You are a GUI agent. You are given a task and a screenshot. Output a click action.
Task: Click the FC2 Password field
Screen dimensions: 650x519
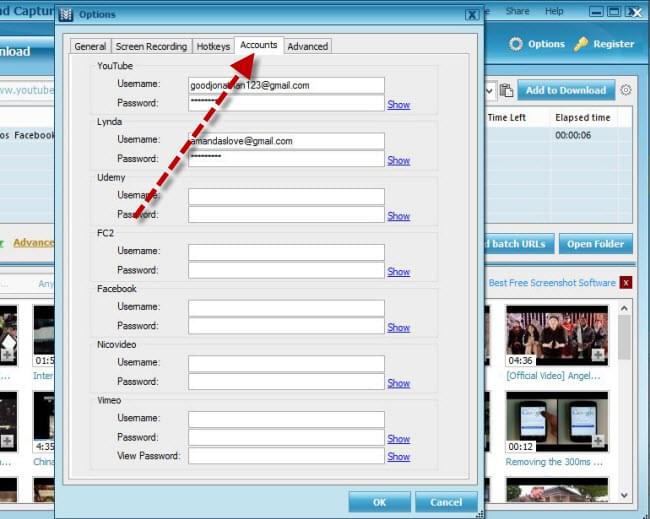point(286,270)
